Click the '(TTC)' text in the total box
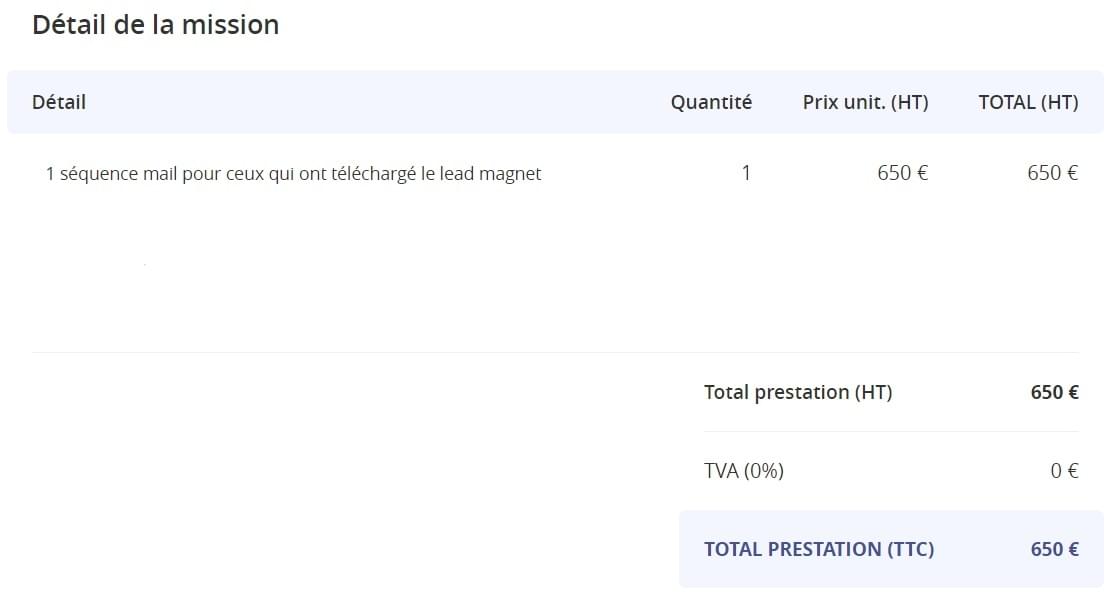 click(x=911, y=549)
